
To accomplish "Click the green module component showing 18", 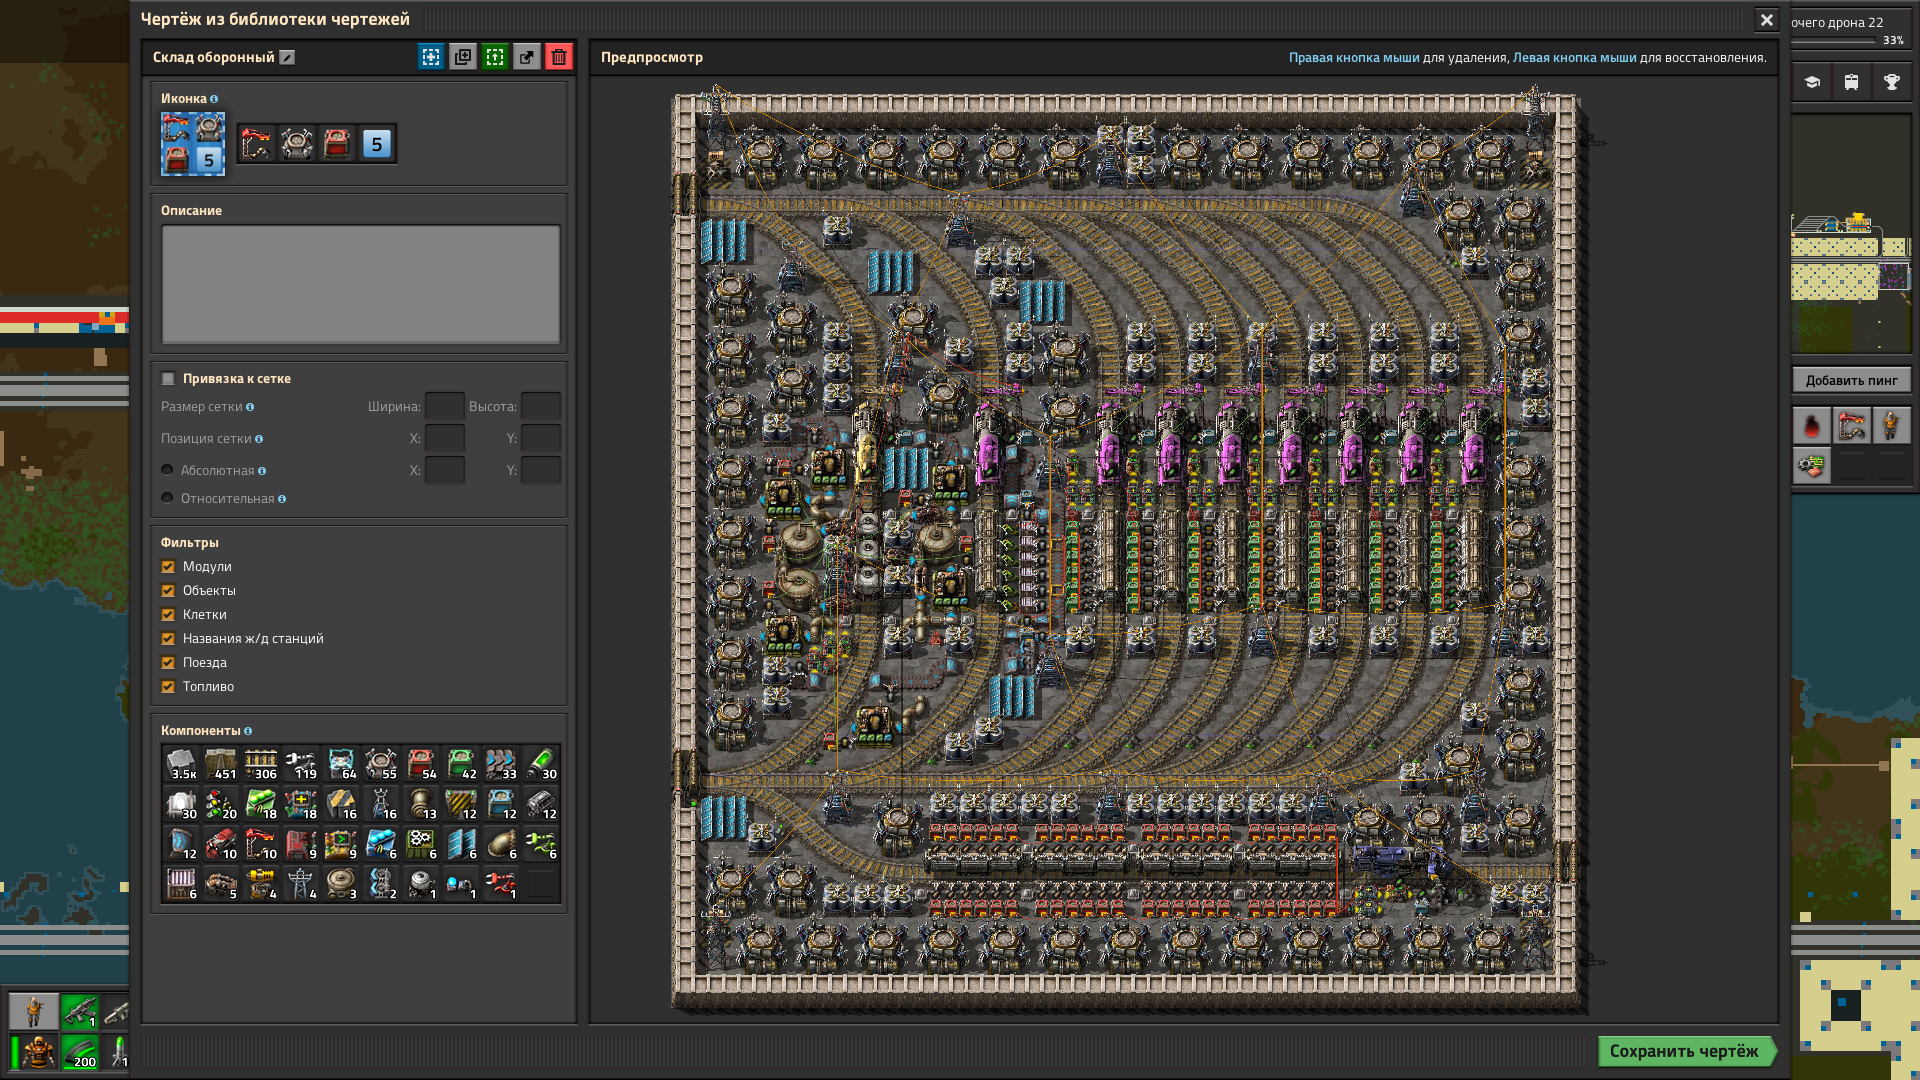I will click(261, 804).
